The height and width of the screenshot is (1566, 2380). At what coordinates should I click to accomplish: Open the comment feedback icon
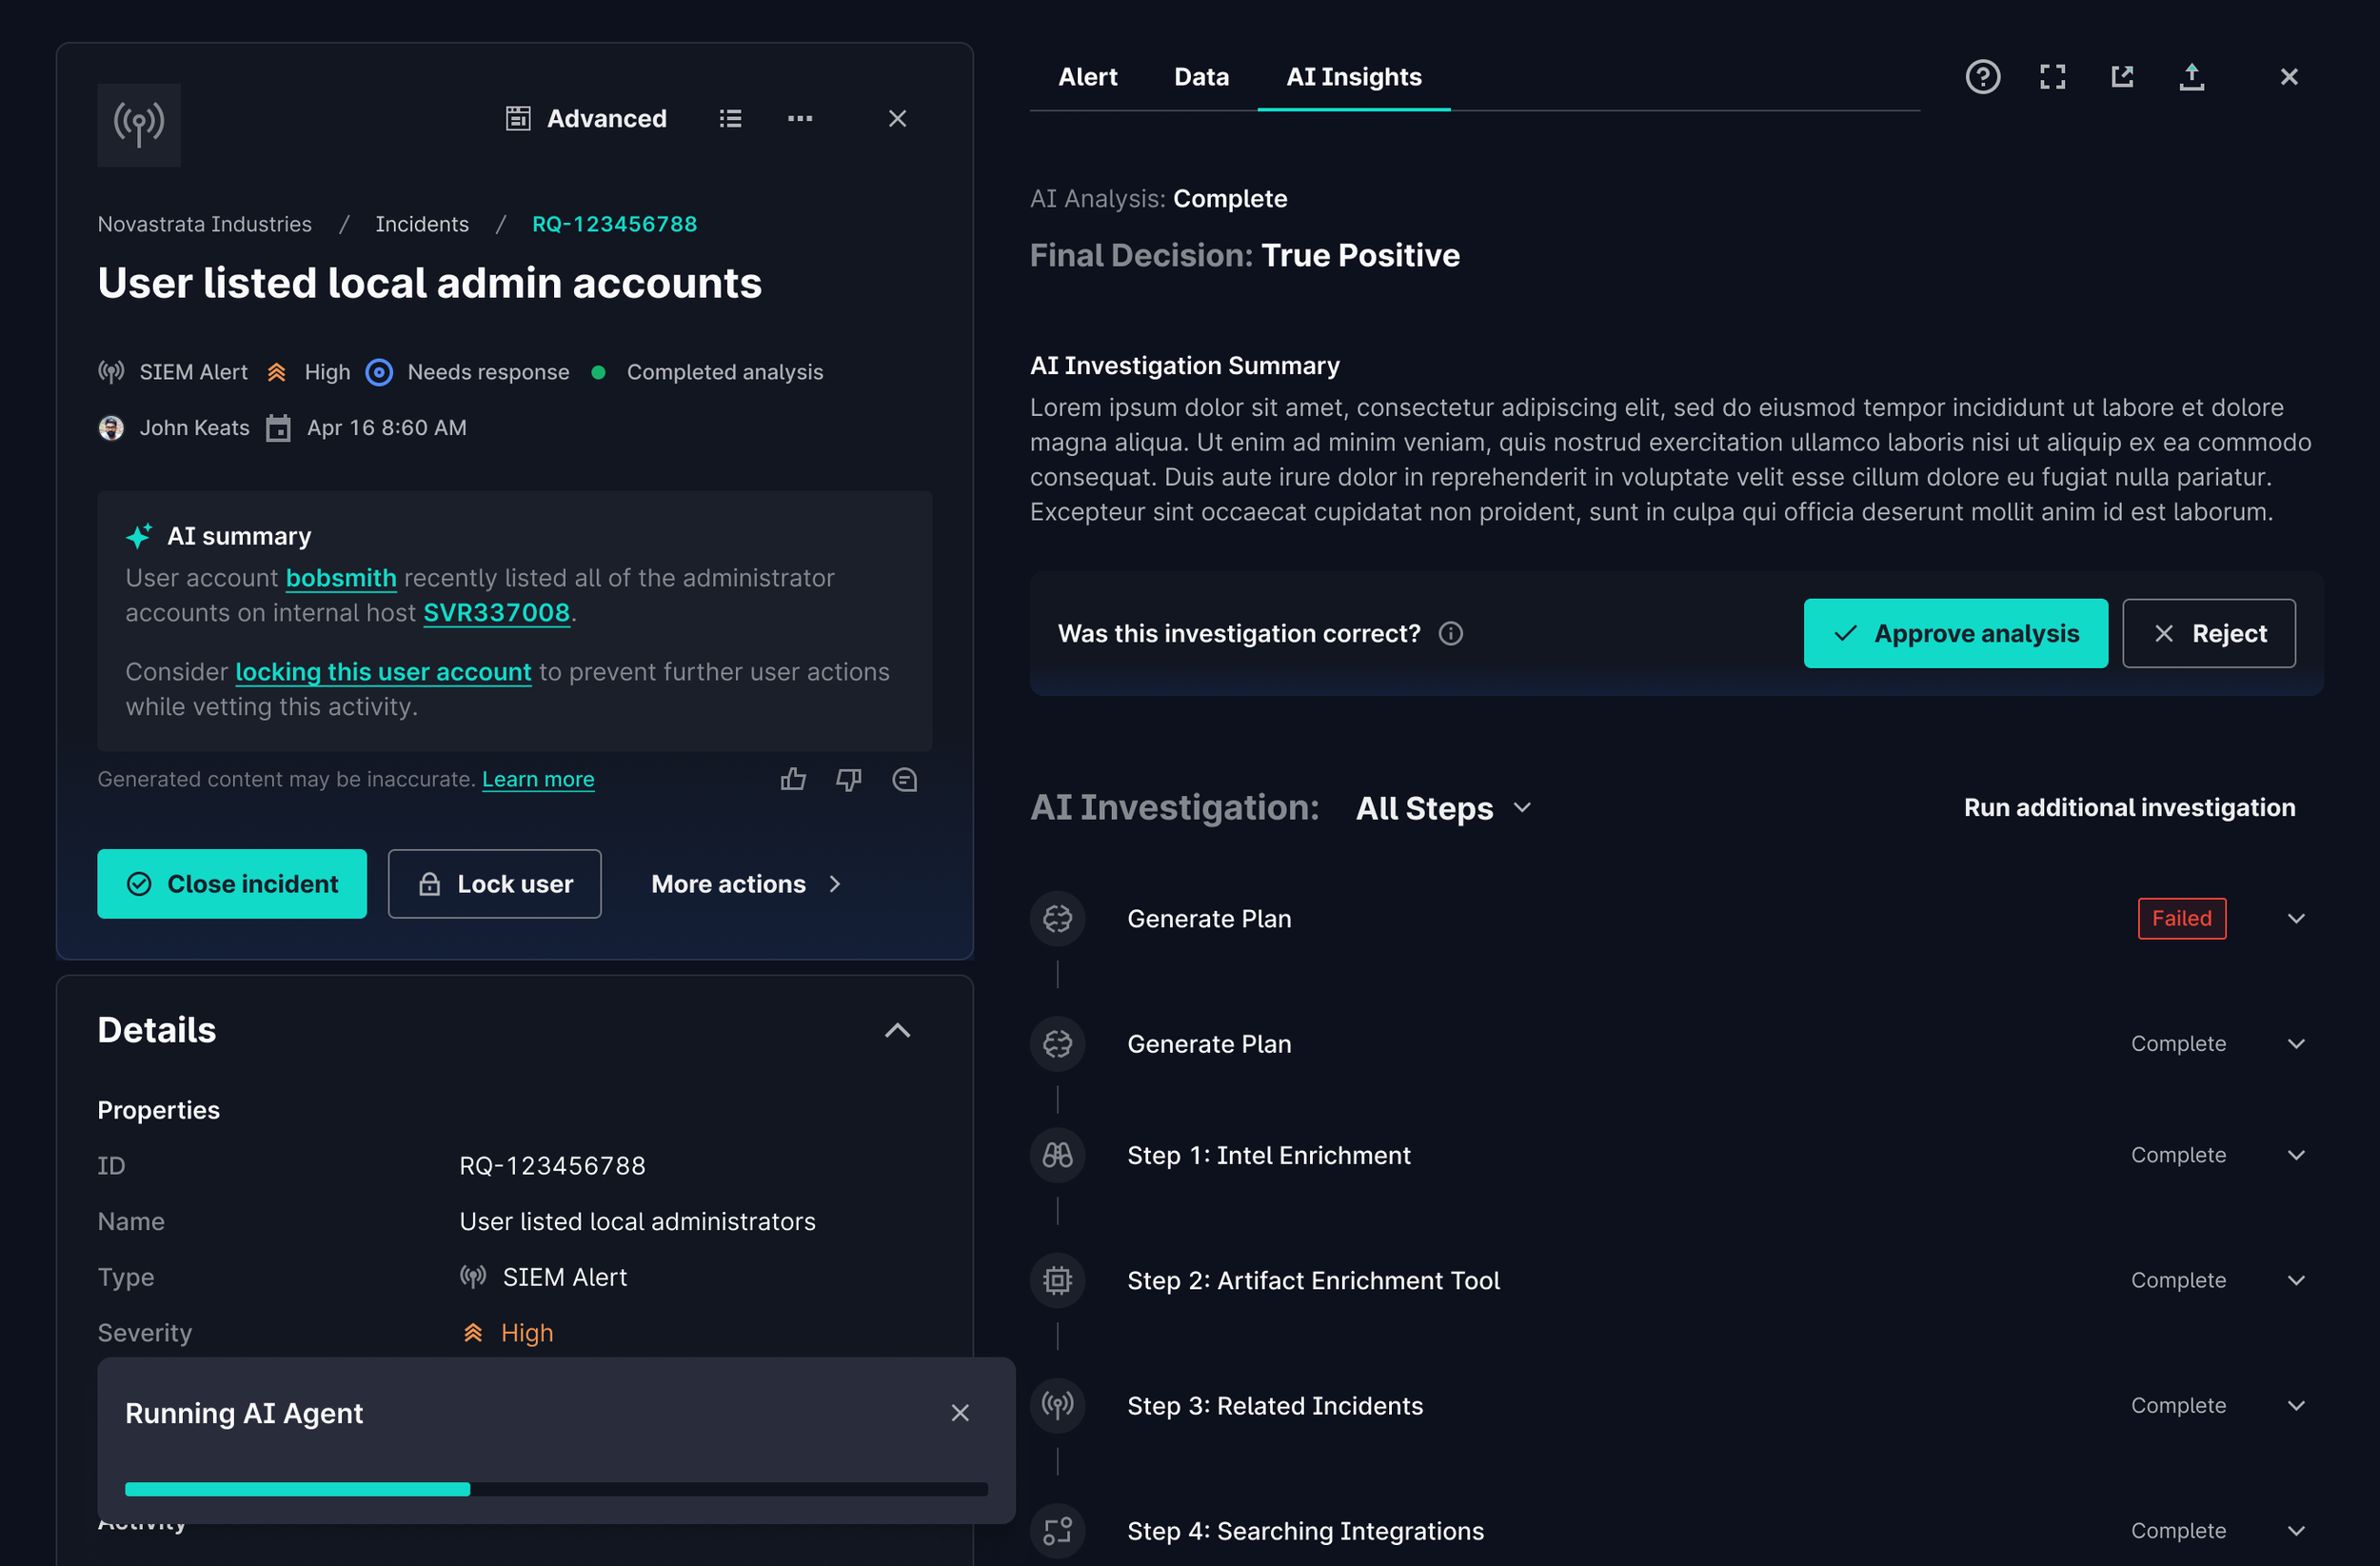coord(904,779)
